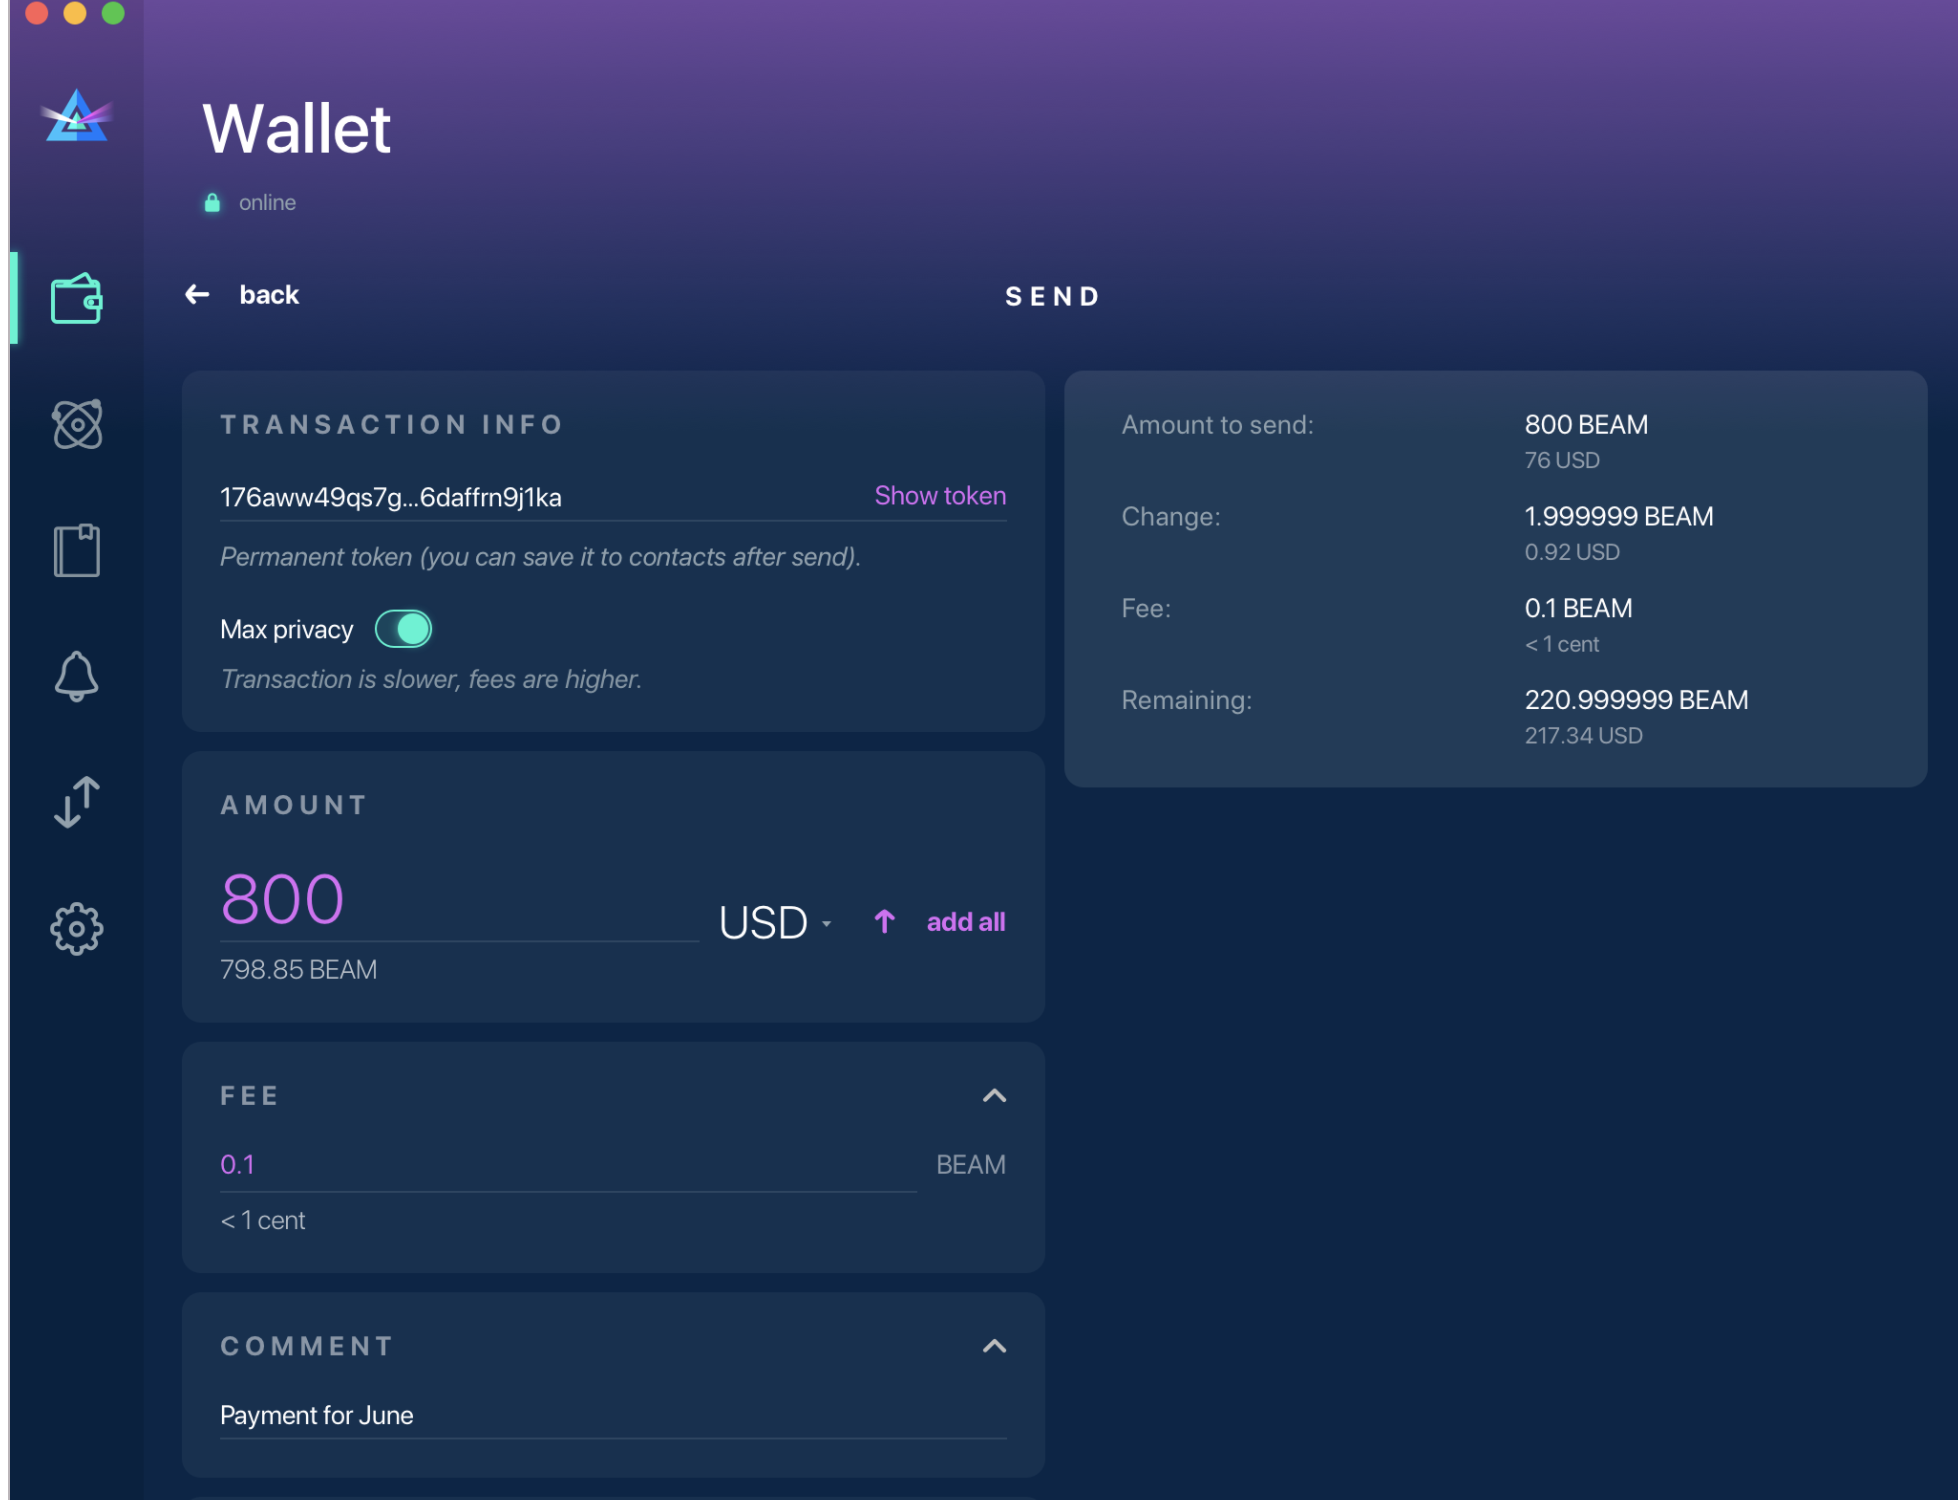Screen dimensions: 1958x1500
Task: Click the online lock status icon
Action: click(x=213, y=202)
